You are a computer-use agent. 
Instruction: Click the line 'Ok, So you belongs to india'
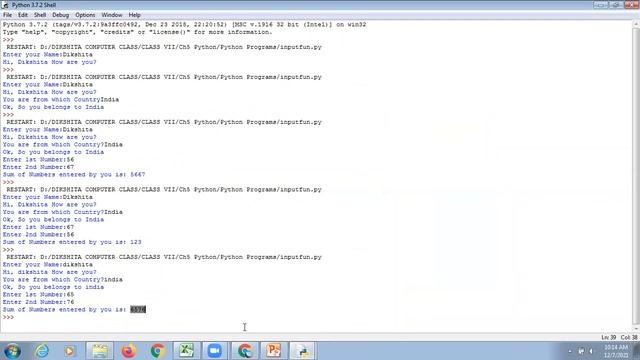click(53, 287)
